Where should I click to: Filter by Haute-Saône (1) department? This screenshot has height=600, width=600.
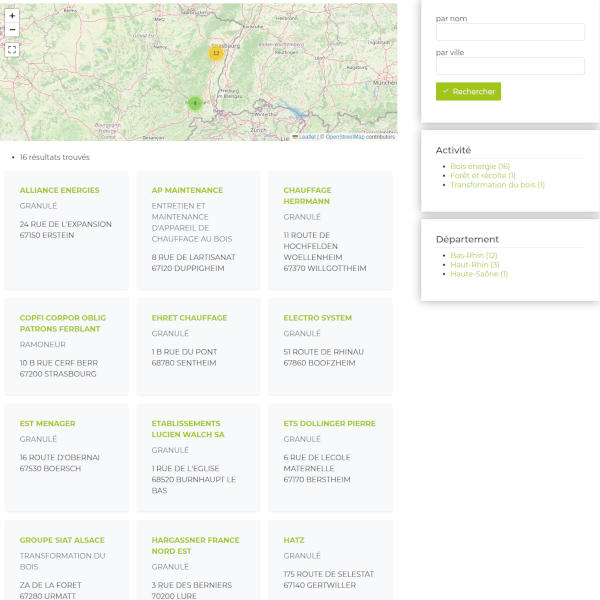[x=479, y=274]
